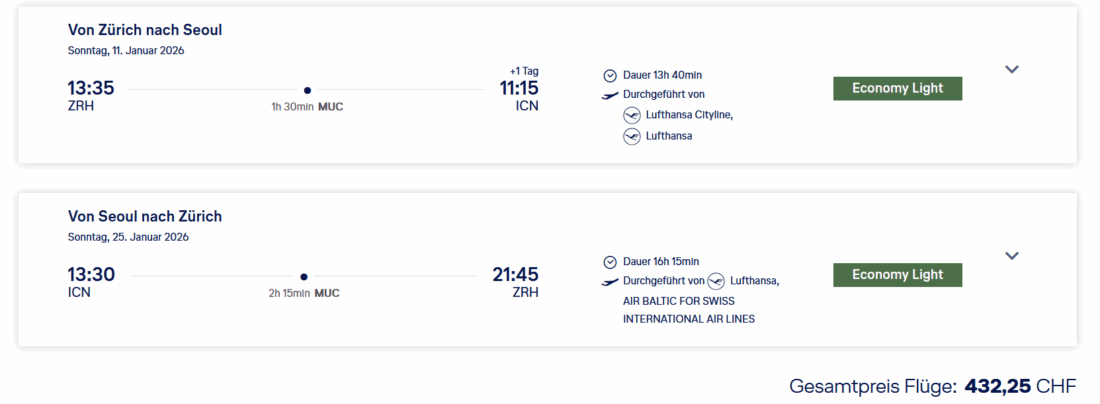Click the airplane icon on the Zürich–Seoul flight

point(610,95)
